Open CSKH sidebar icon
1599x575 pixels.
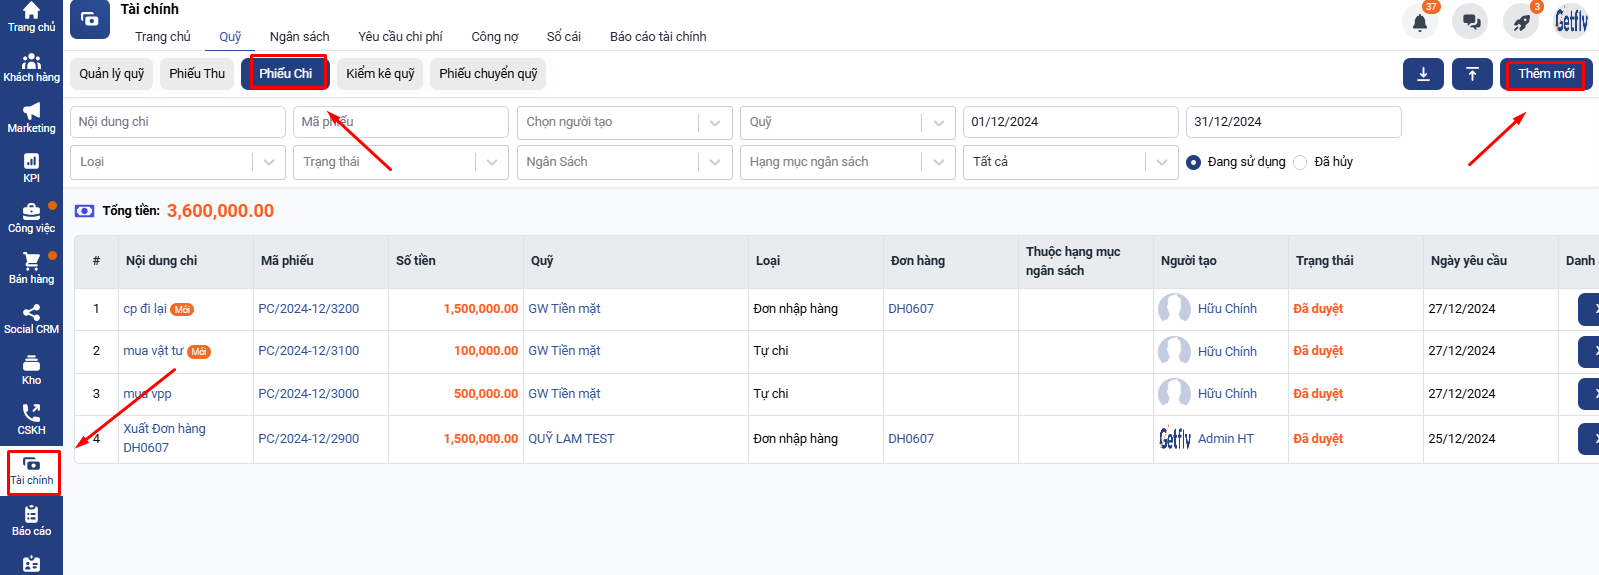click(x=31, y=419)
